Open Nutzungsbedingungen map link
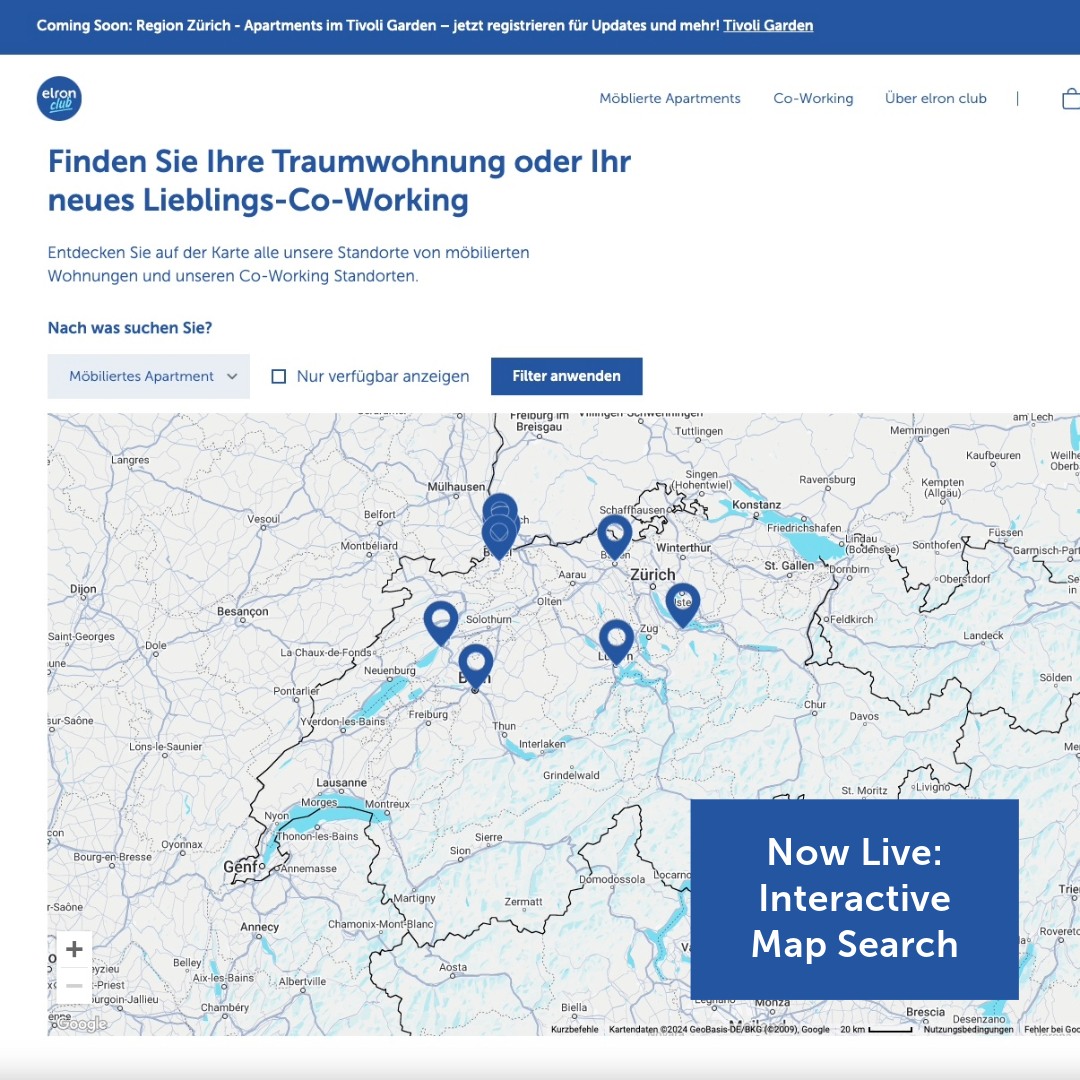This screenshot has height=1080, width=1080. (x=968, y=1029)
